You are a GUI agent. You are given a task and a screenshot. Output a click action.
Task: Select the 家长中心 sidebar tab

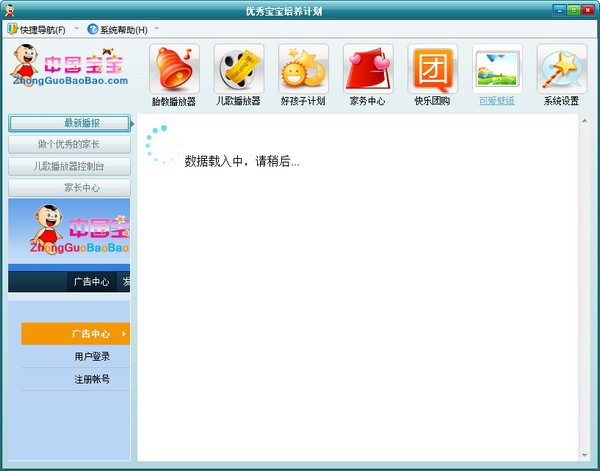point(68,187)
